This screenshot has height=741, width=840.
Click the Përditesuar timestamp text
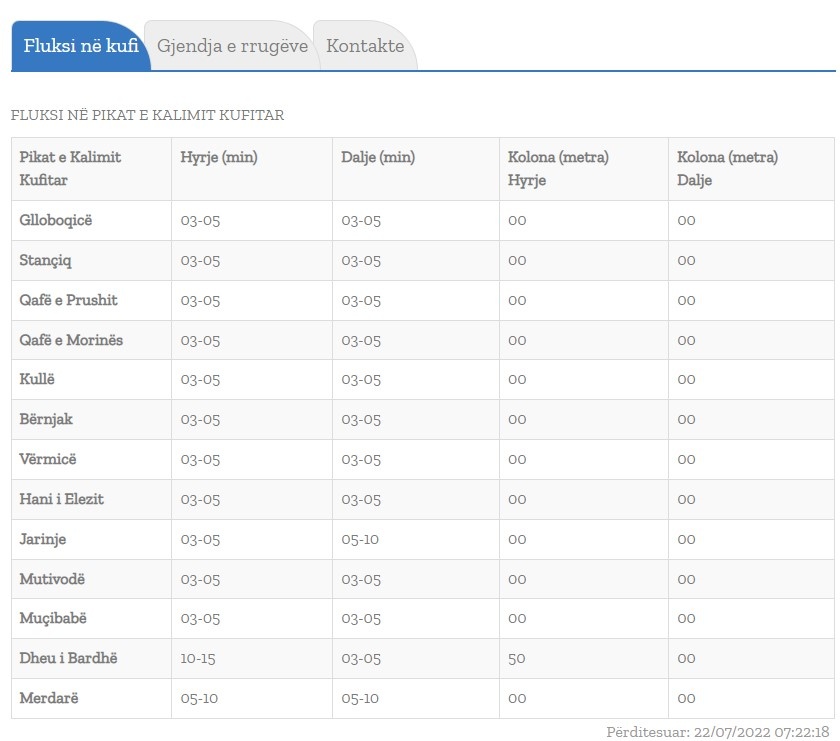tap(717, 732)
